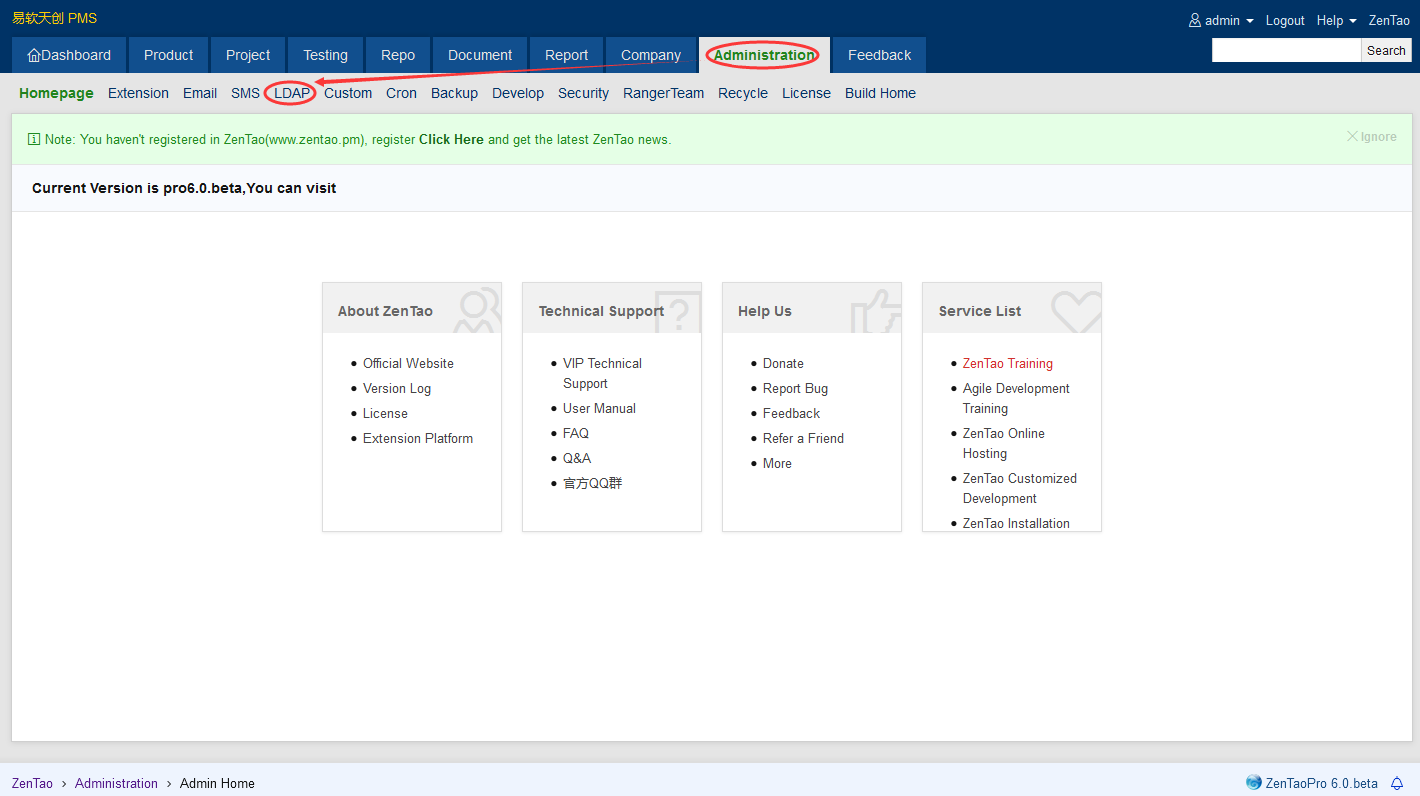Switch to the Testing tab
The height and width of the screenshot is (796, 1420).
coord(325,55)
